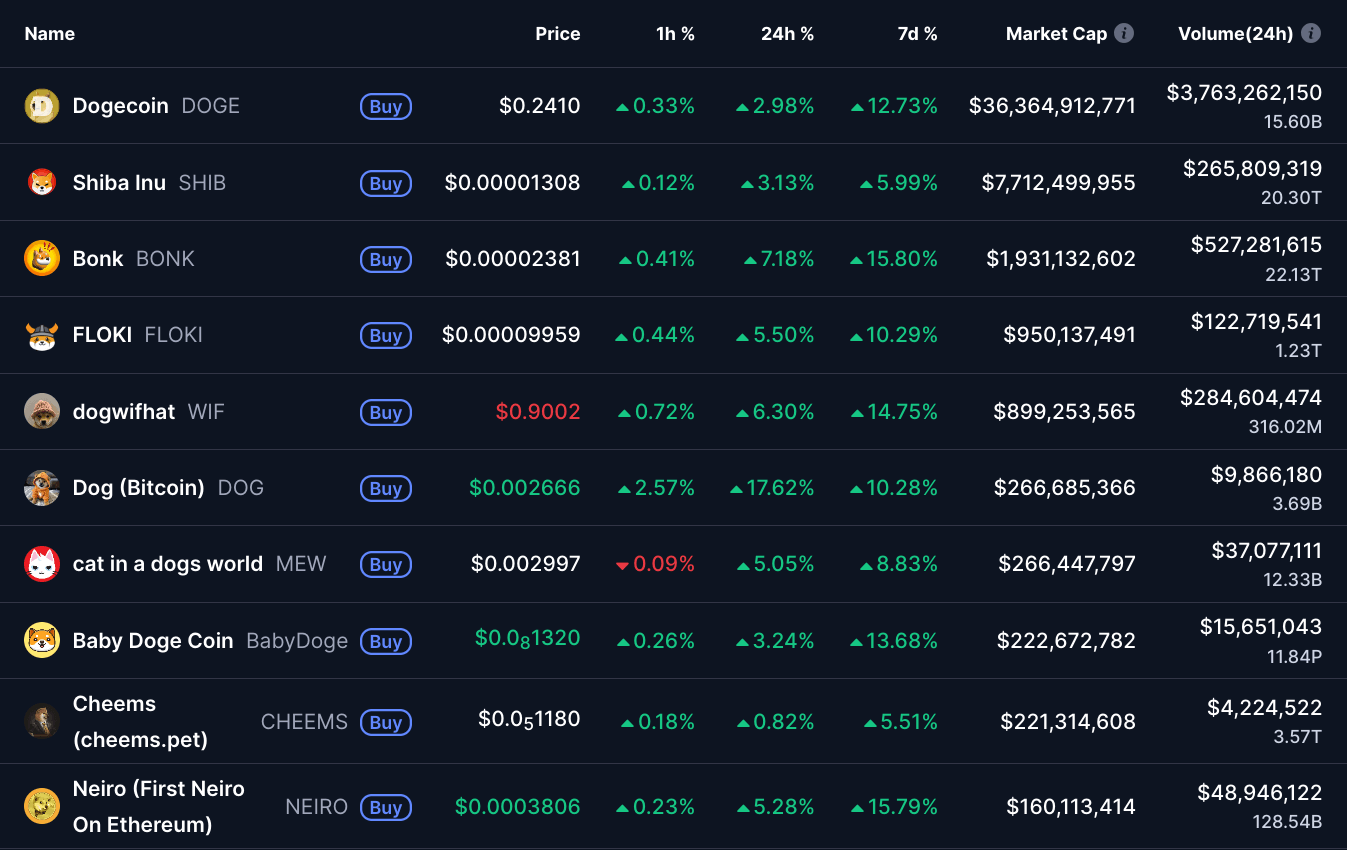Screen dimensions: 1347x850
Task: Click the cat in a dogs world logo
Action: point(42,564)
